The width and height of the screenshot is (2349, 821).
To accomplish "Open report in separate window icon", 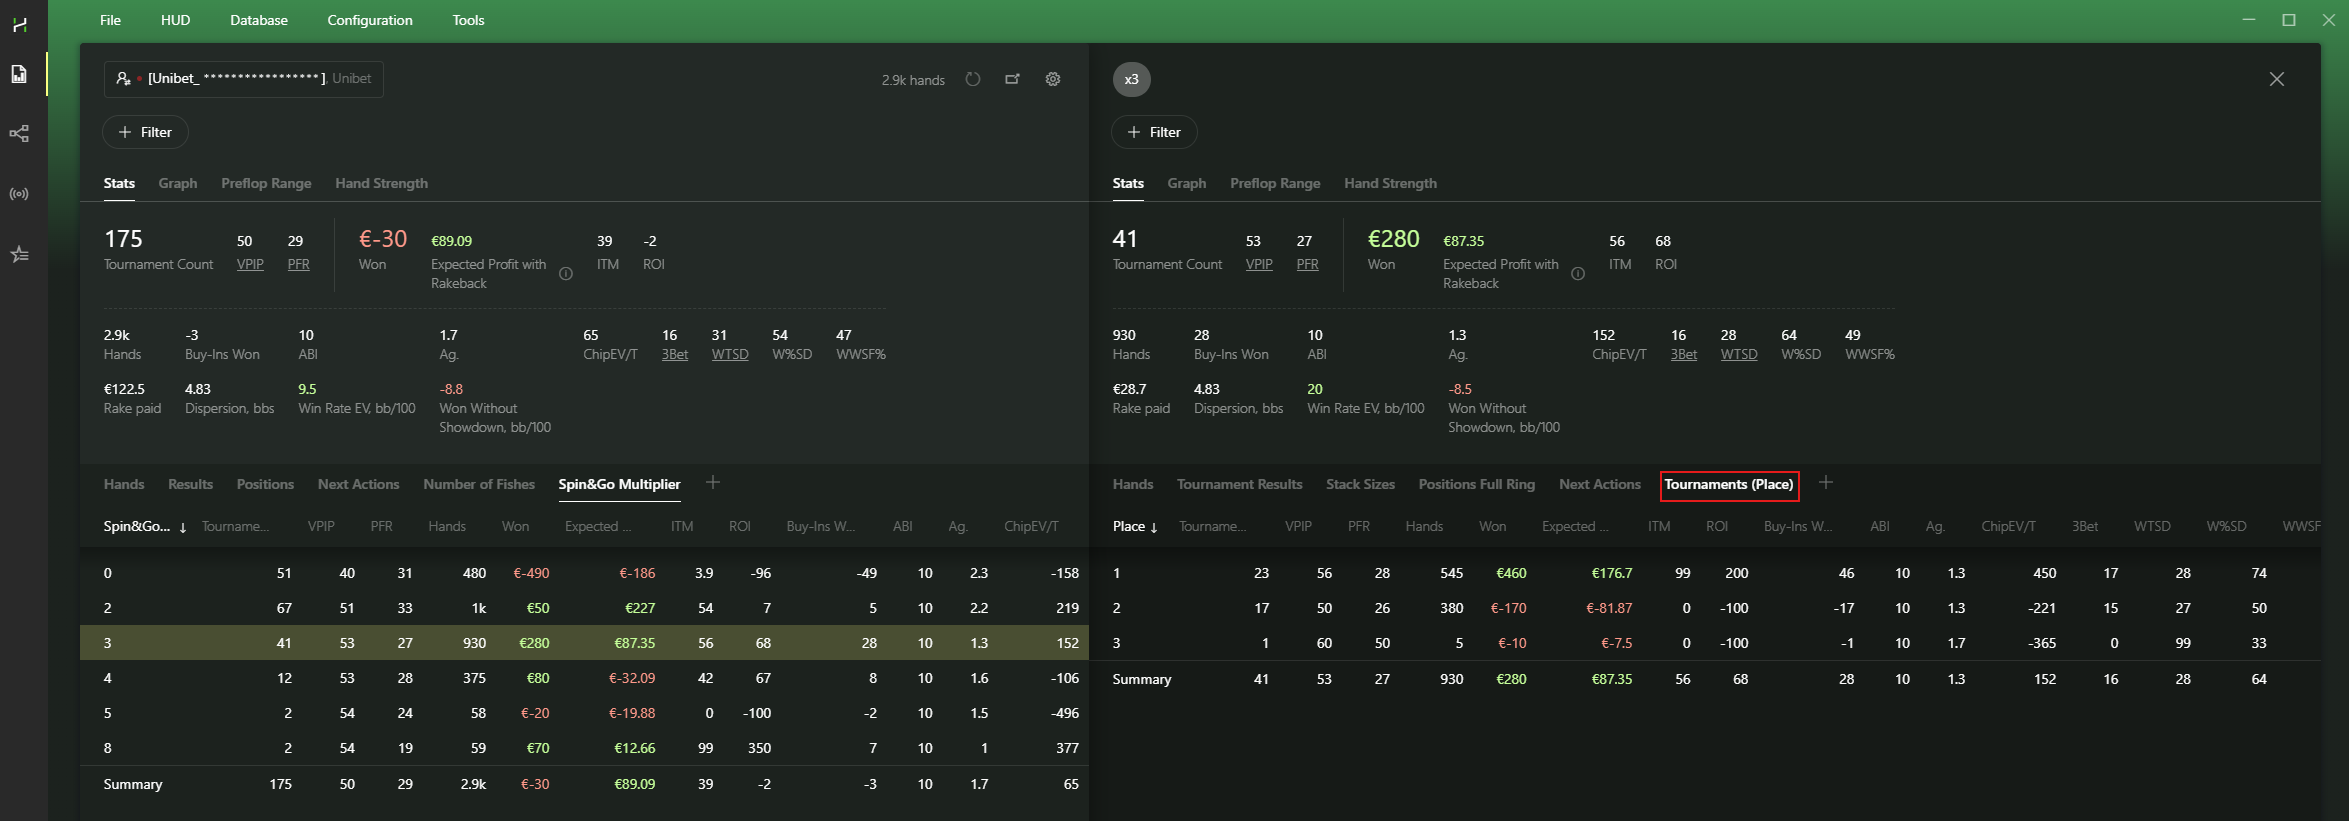I will (1012, 79).
